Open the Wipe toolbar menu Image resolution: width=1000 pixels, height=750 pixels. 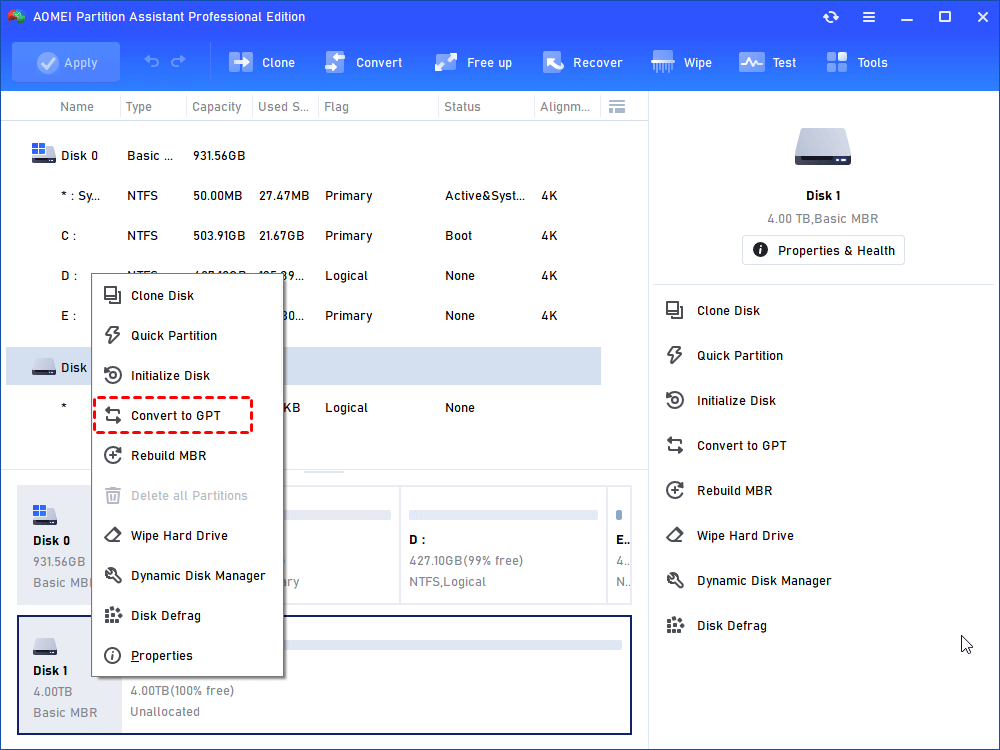pyautogui.click(x=681, y=62)
